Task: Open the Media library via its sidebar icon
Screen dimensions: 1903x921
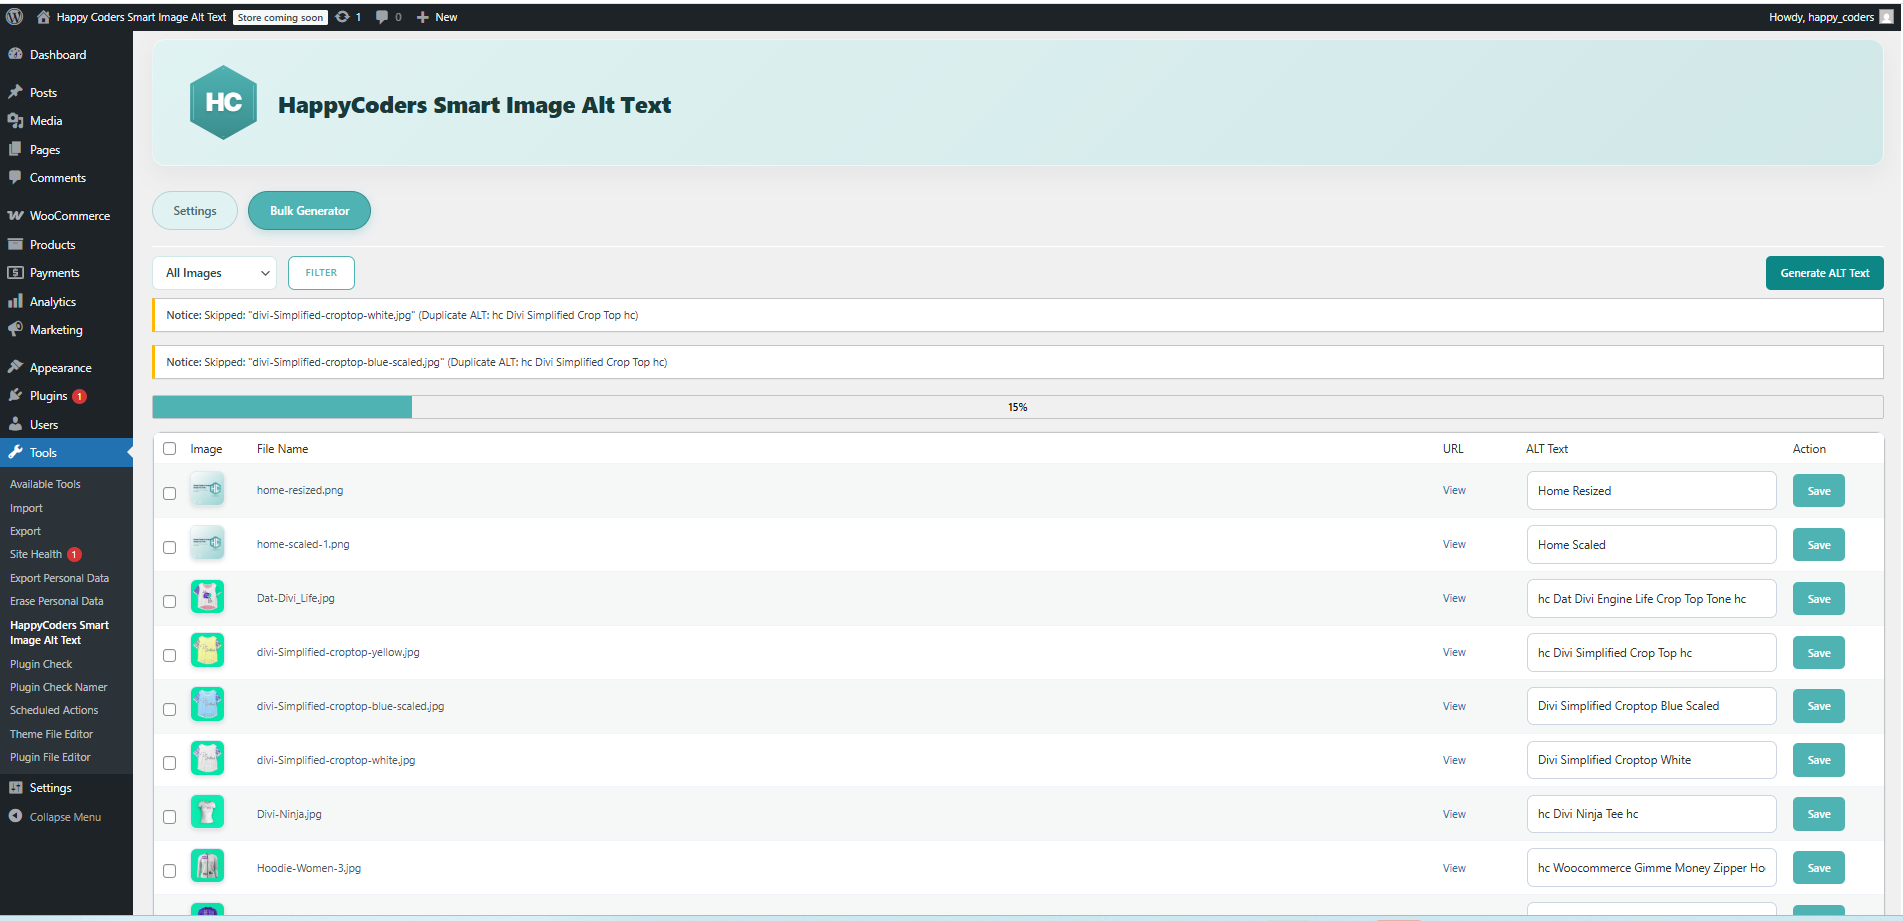Action: (16, 120)
